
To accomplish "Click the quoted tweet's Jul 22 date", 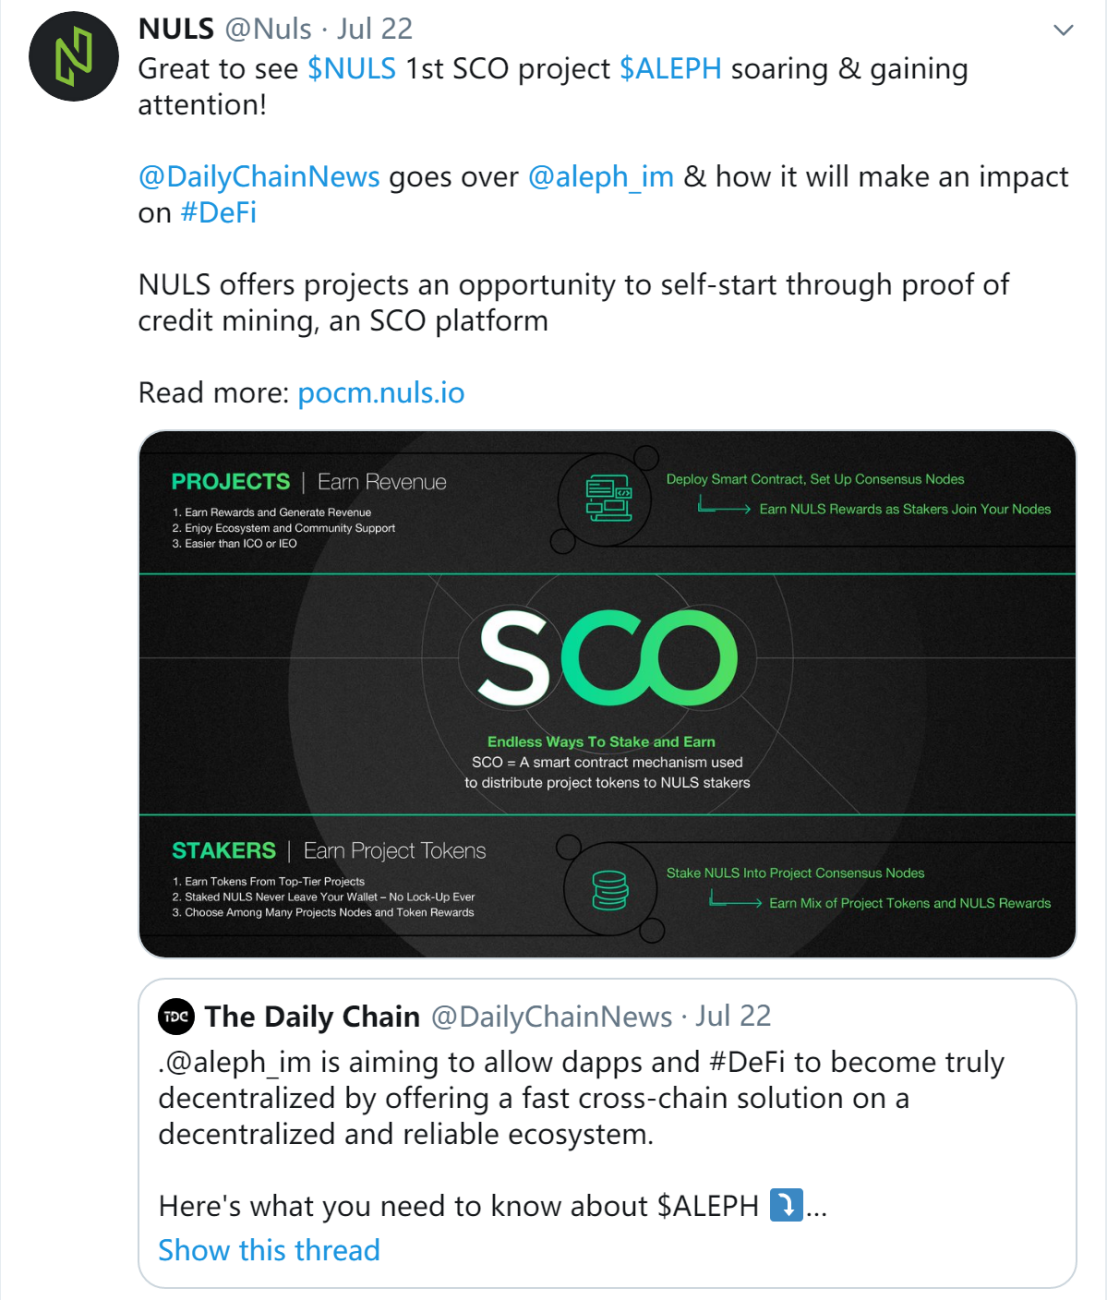I will (x=733, y=1017).
